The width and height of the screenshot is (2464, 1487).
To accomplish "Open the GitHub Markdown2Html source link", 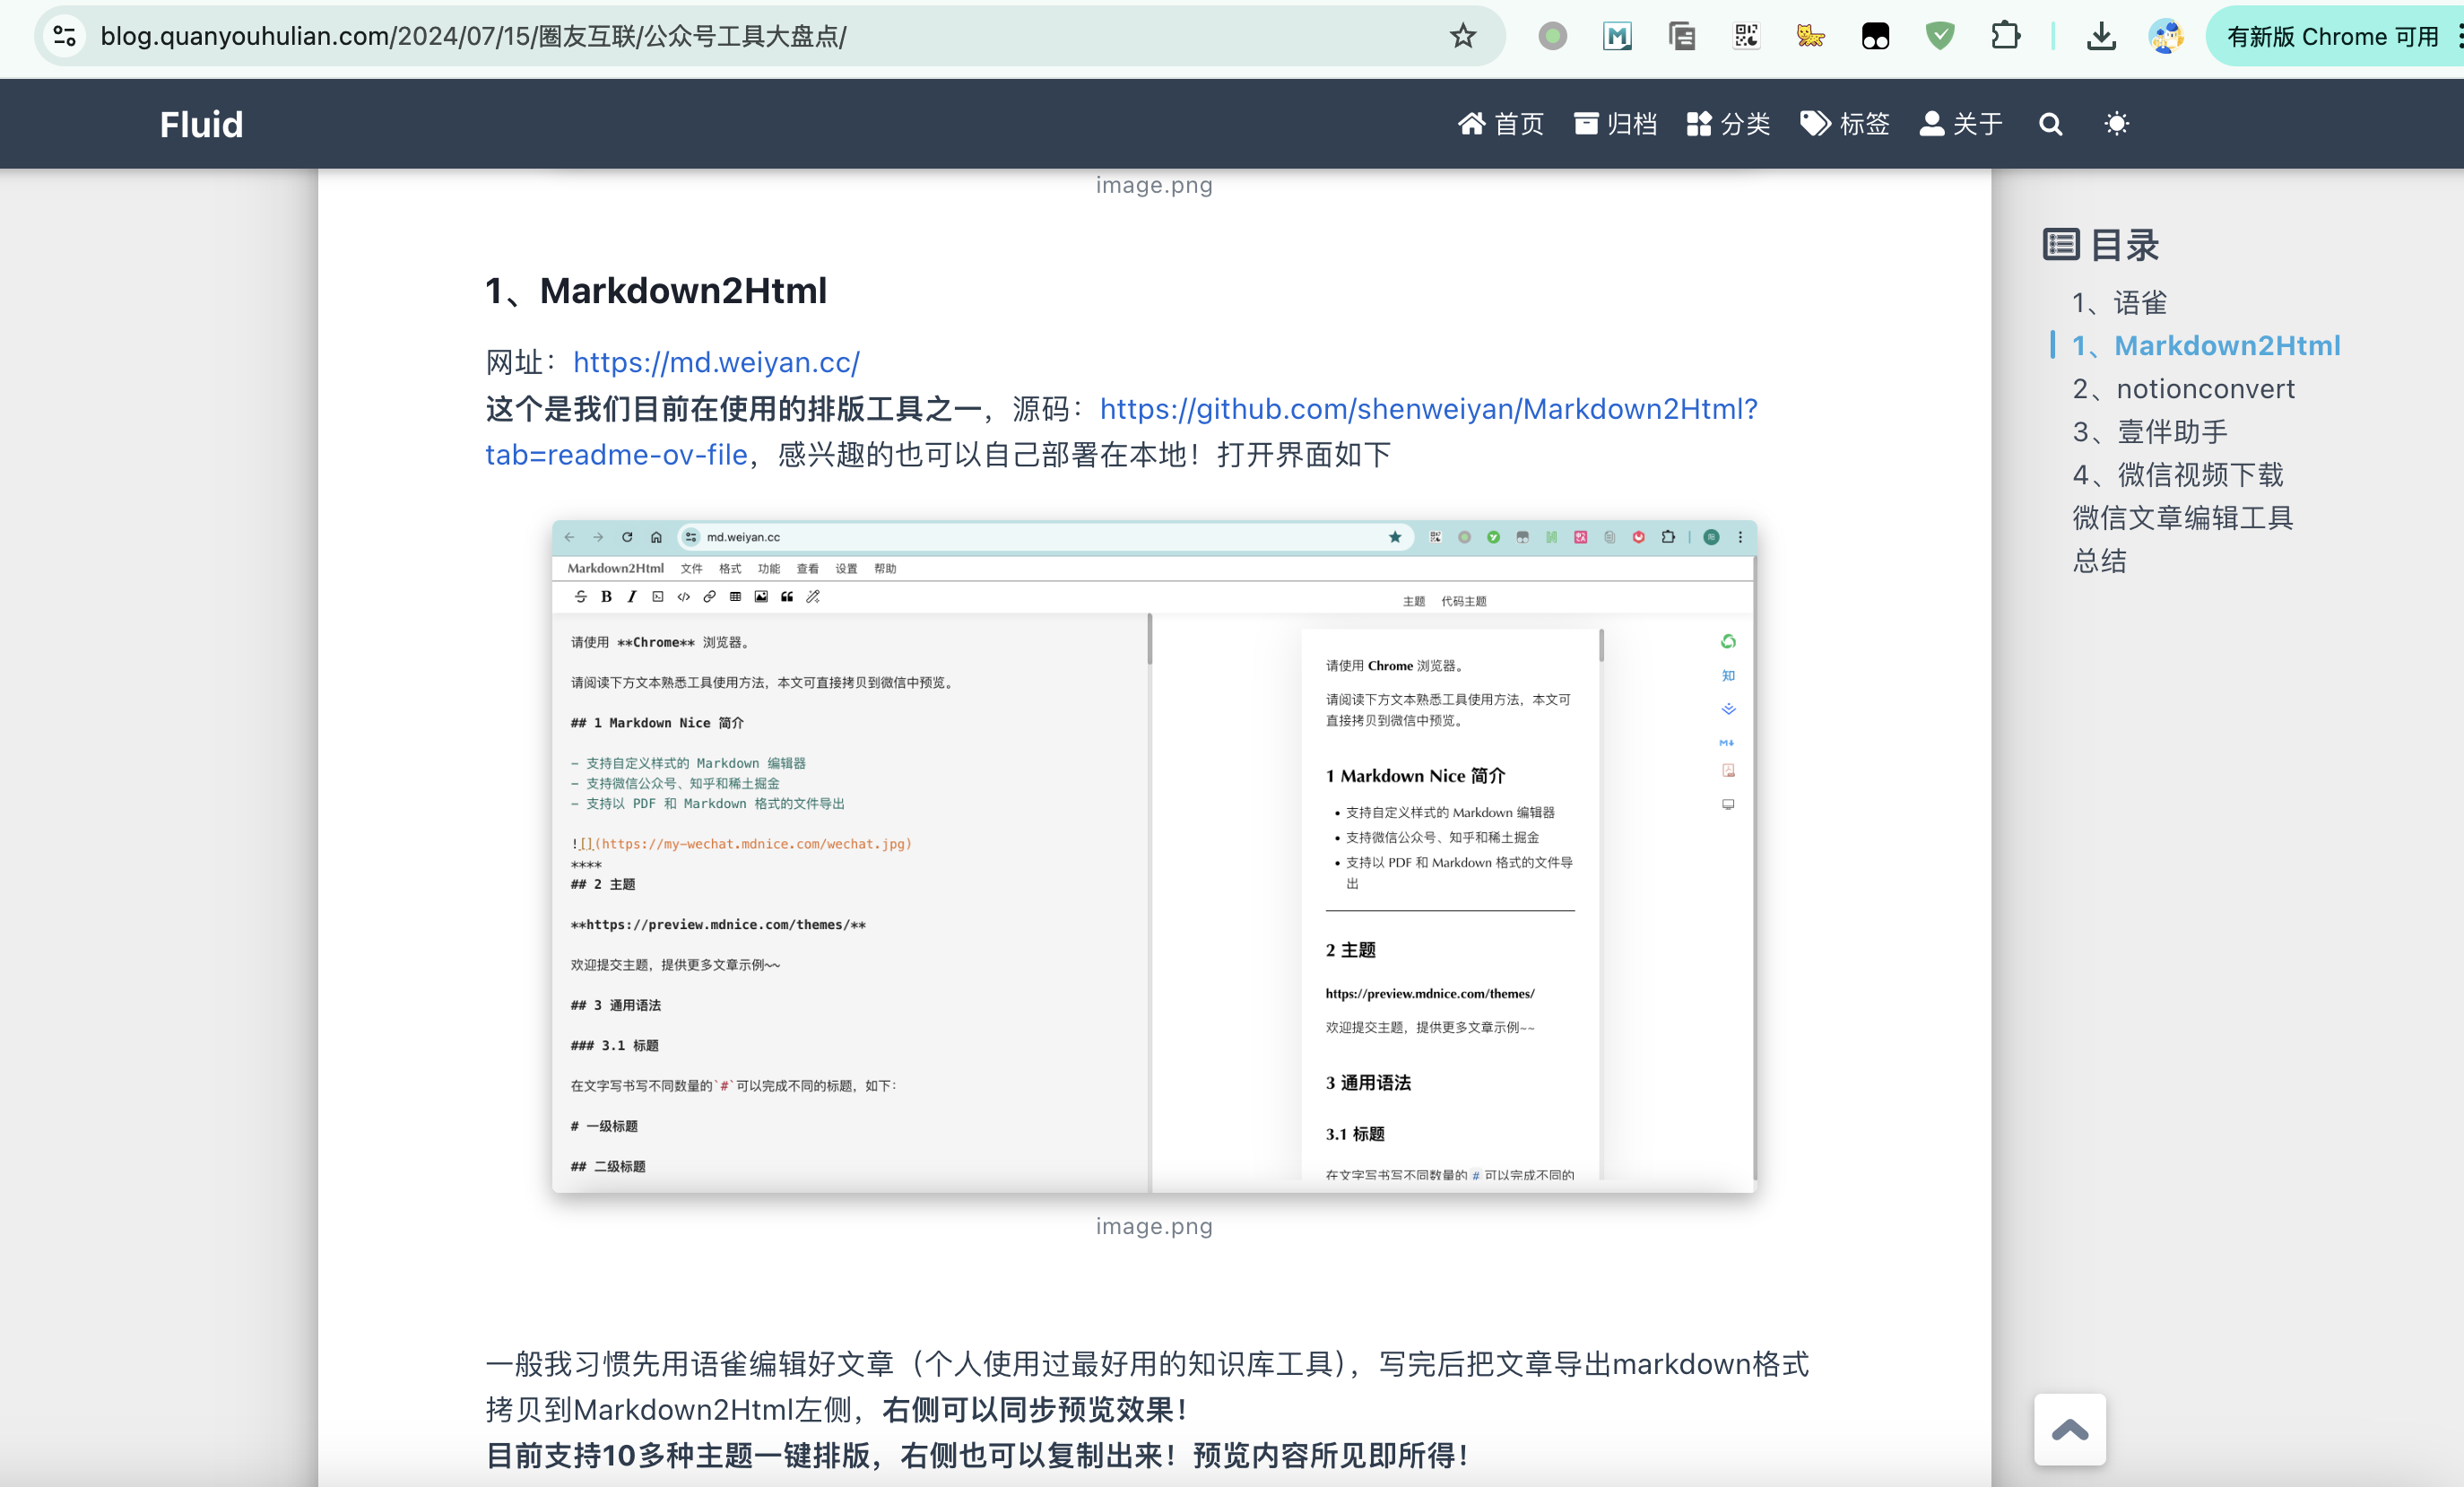I will (1427, 409).
